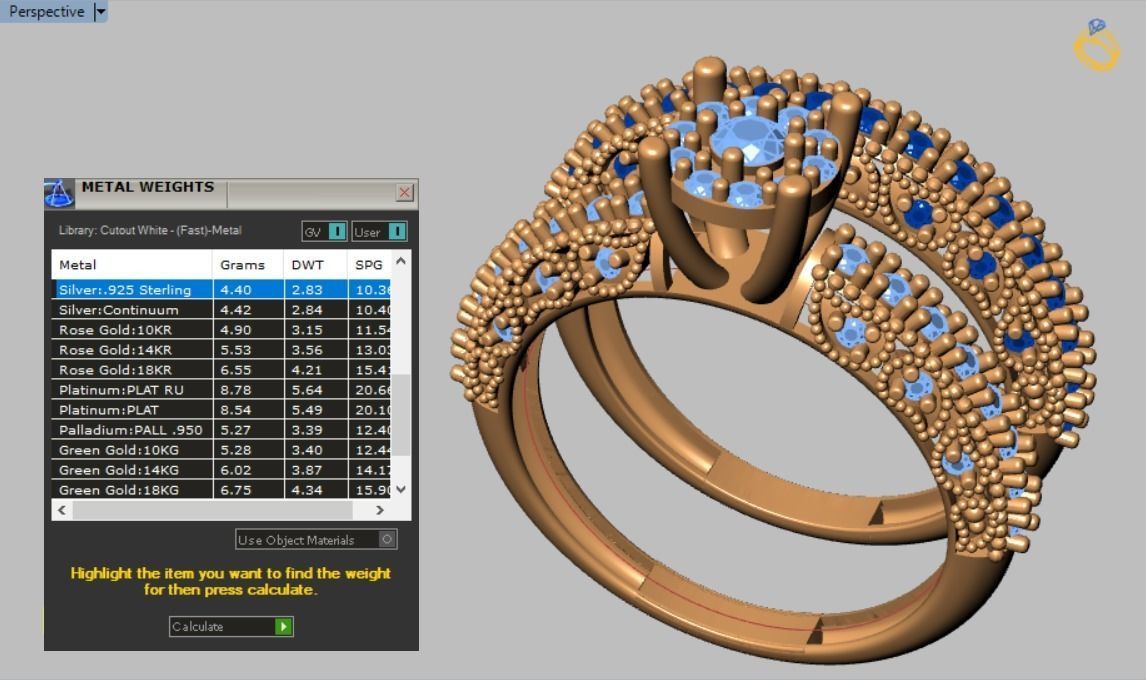
Task: Select the Rose Gold:10KR row
Action: pyautogui.click(x=221, y=330)
